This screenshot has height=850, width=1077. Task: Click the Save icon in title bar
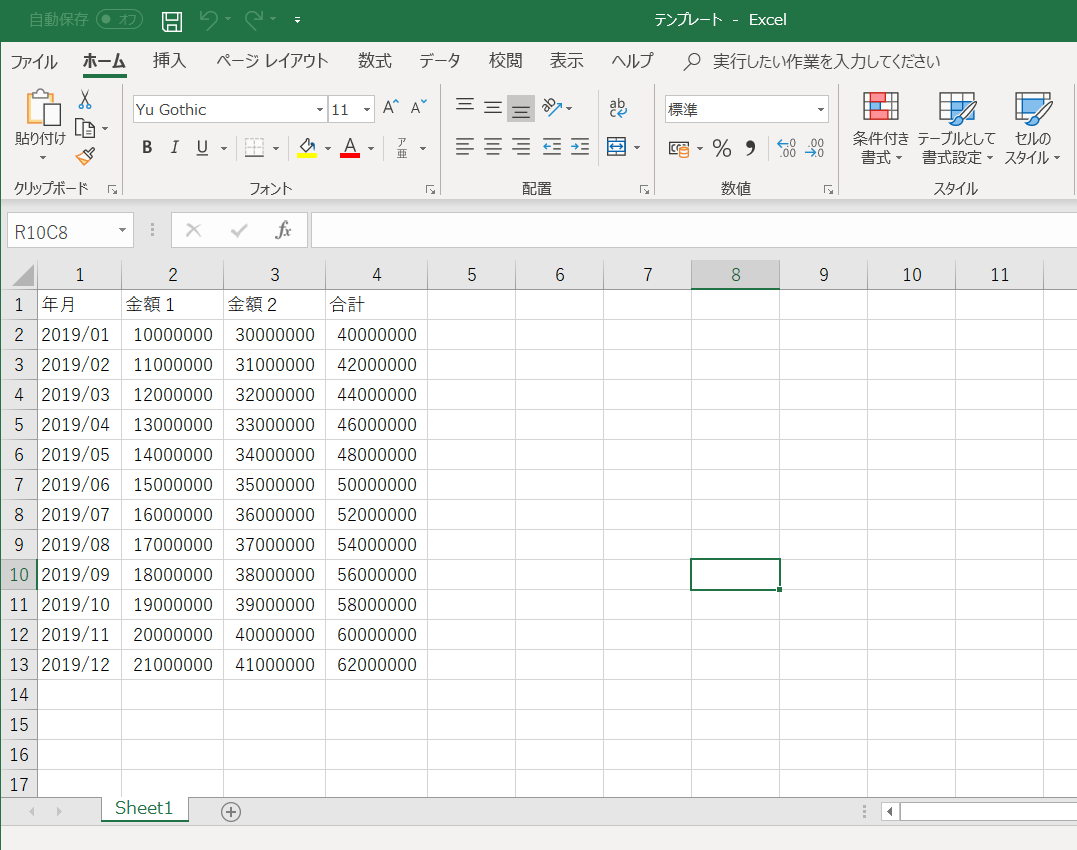(172, 21)
